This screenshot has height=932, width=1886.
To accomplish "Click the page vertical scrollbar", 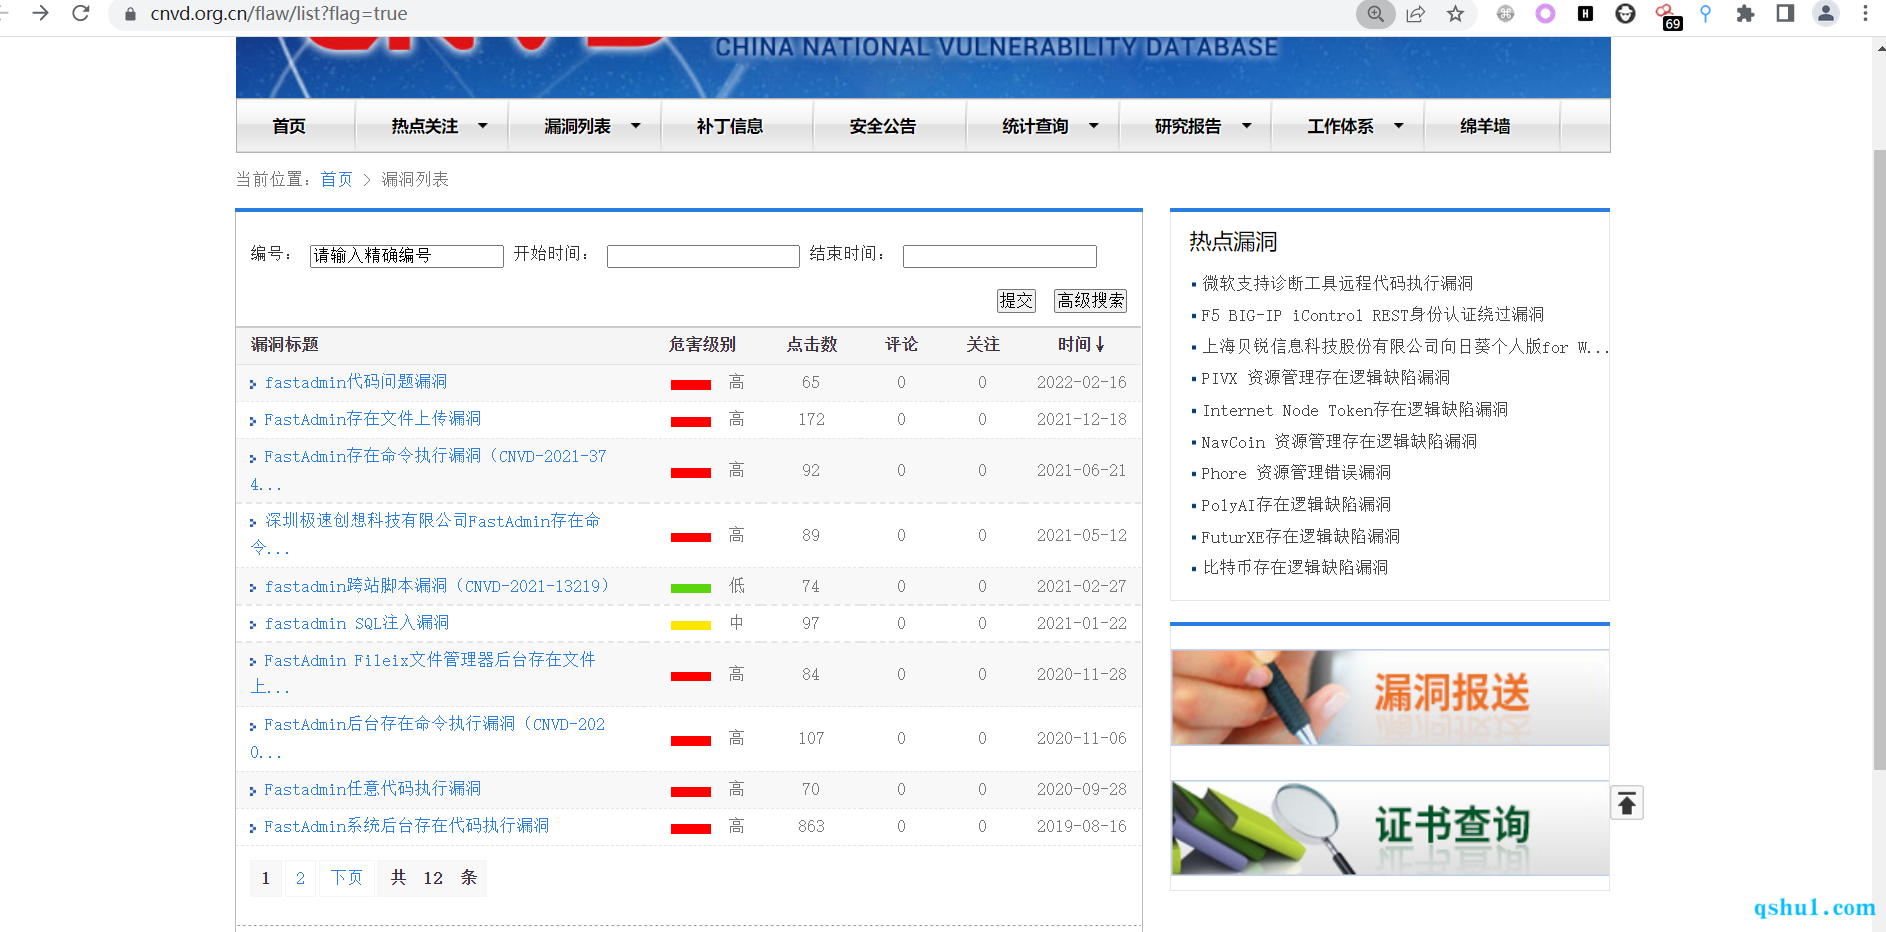I will (1879, 460).
